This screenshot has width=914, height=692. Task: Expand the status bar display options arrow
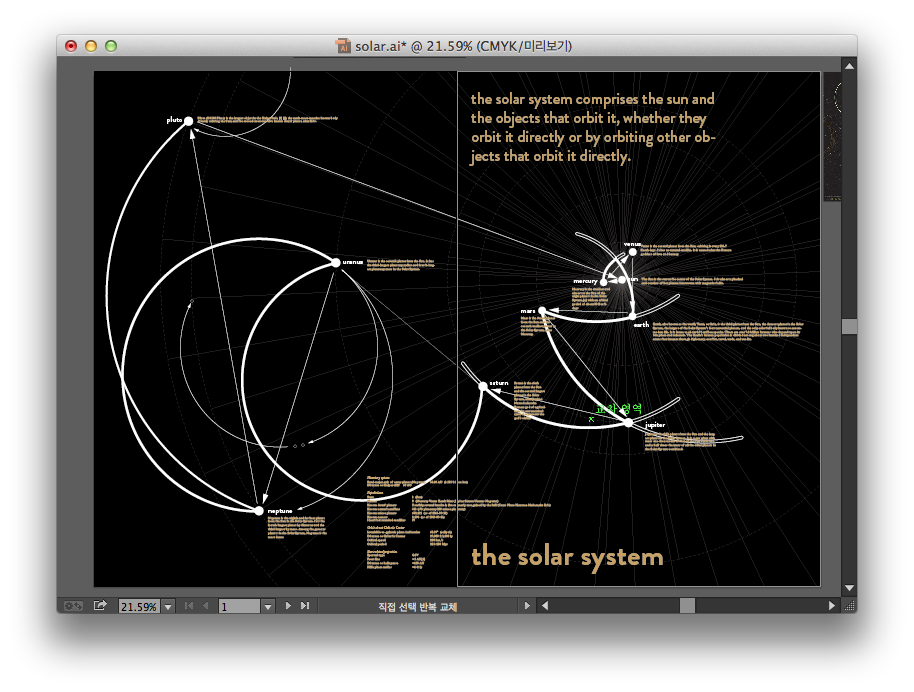pyautogui.click(x=527, y=606)
